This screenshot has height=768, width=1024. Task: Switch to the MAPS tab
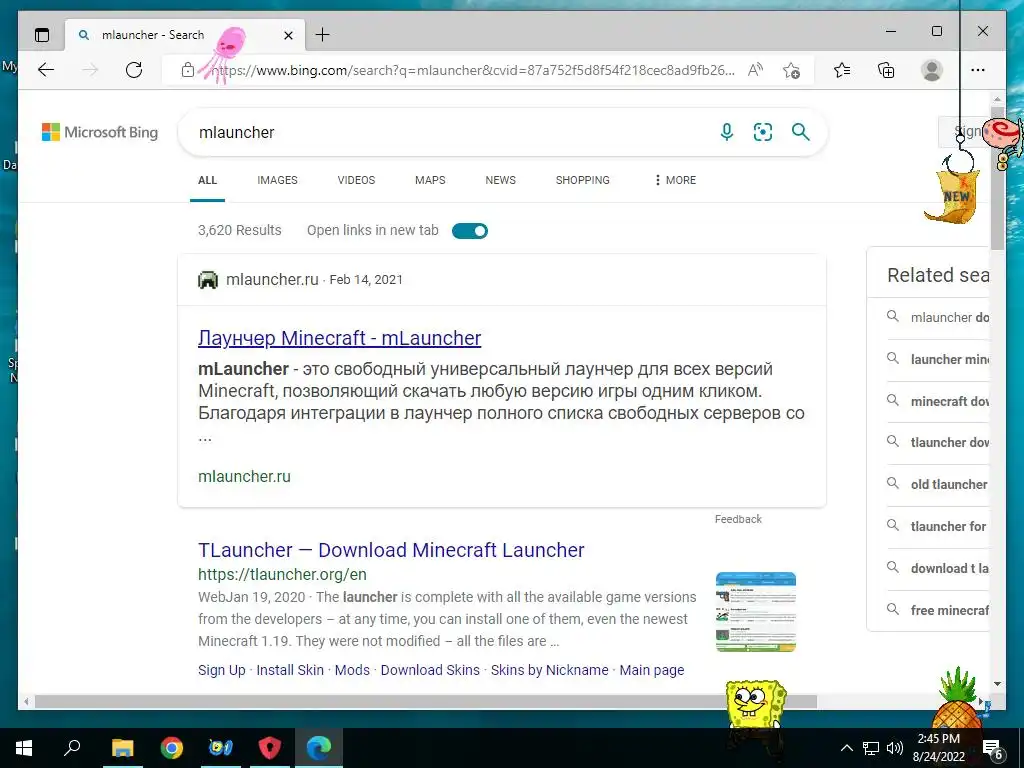click(430, 180)
